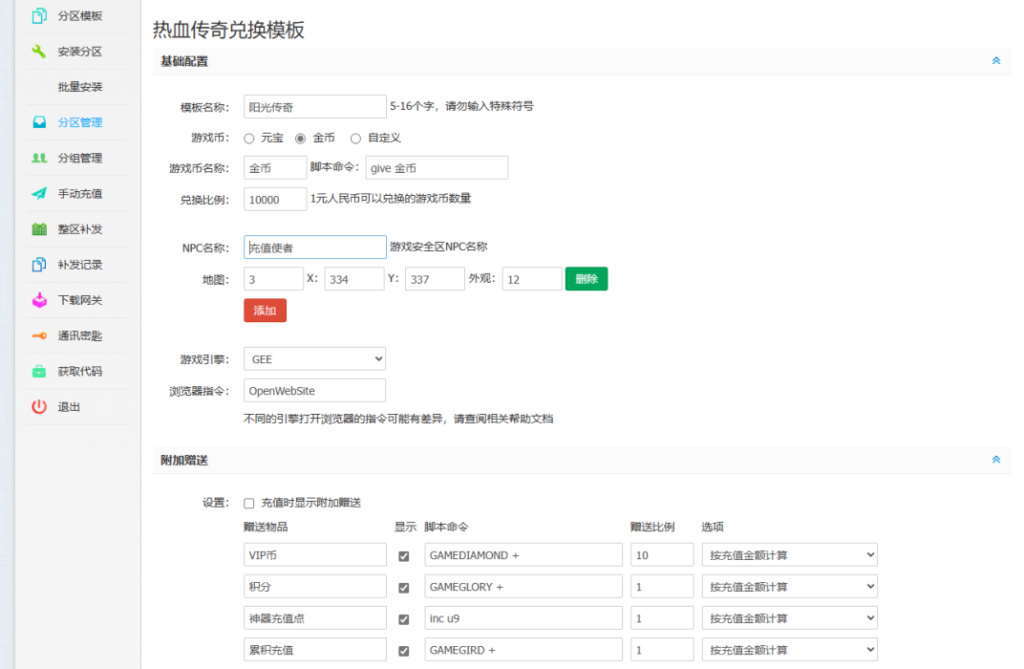Viewport: 1024px width, 669px height.
Task: Click the 整区补发 green icon
Action: coord(39,229)
